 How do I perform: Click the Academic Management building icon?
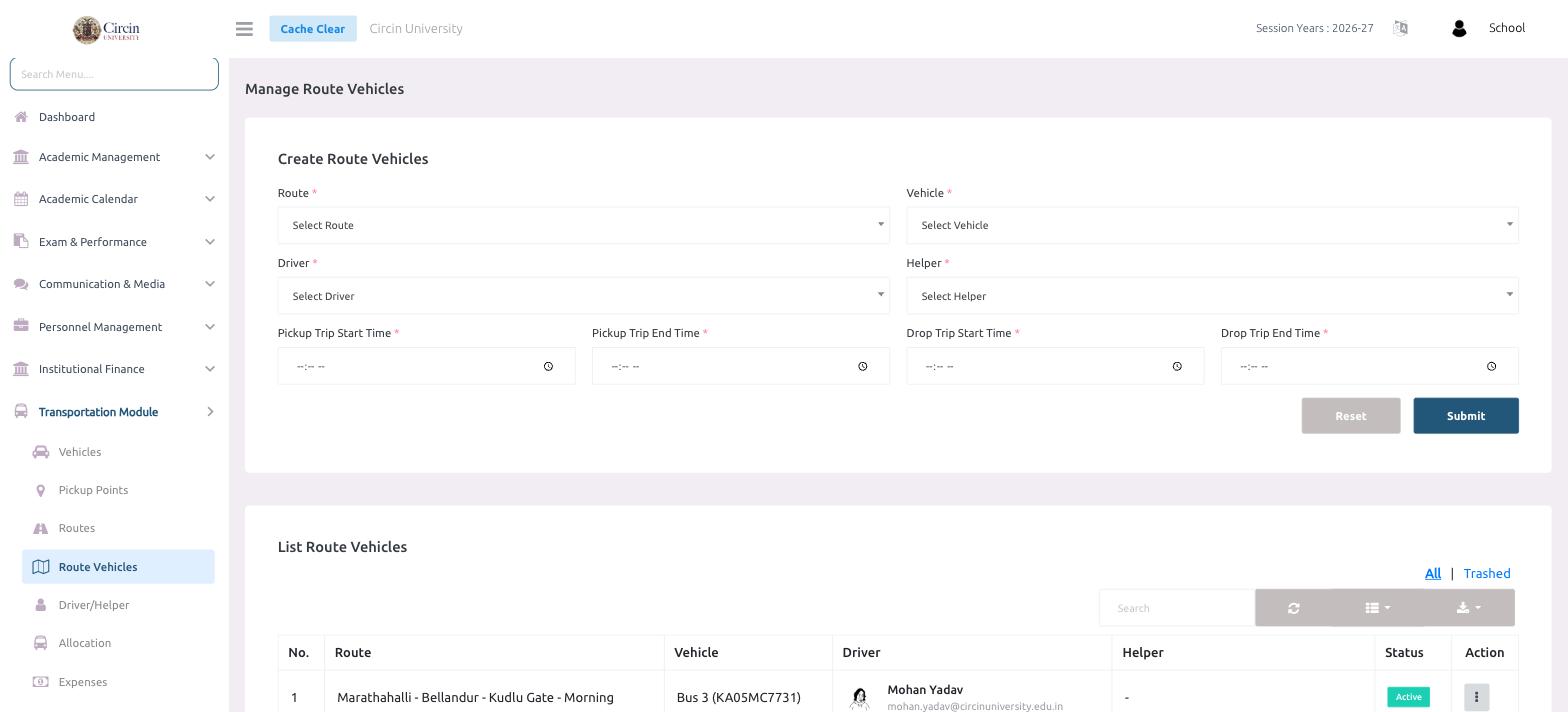coord(21,157)
